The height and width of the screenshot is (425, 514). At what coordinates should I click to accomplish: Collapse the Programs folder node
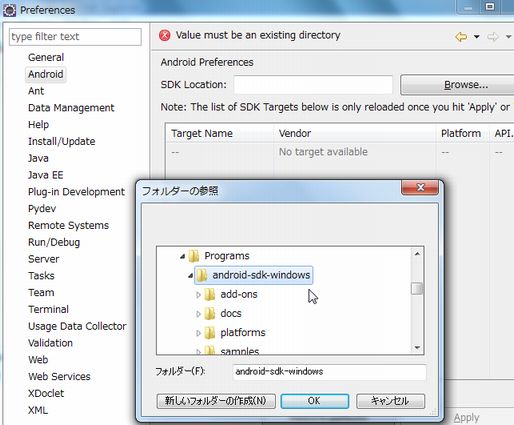click(182, 256)
